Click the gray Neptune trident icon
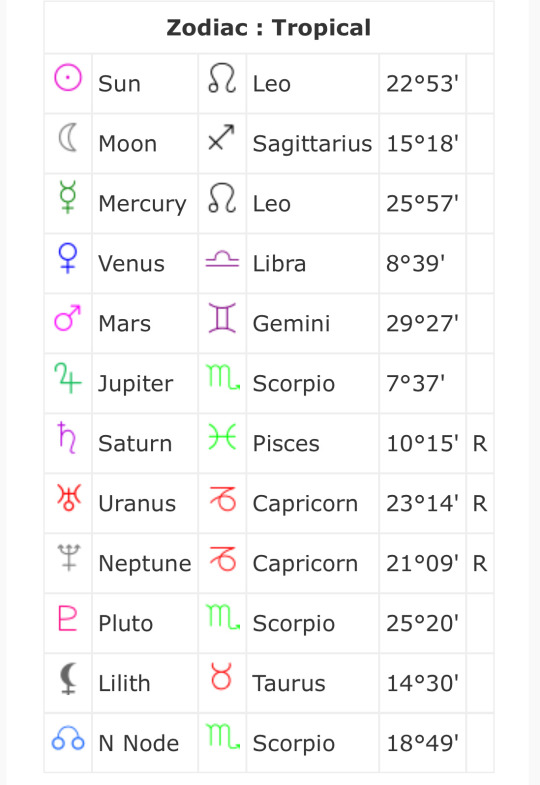 coord(69,557)
